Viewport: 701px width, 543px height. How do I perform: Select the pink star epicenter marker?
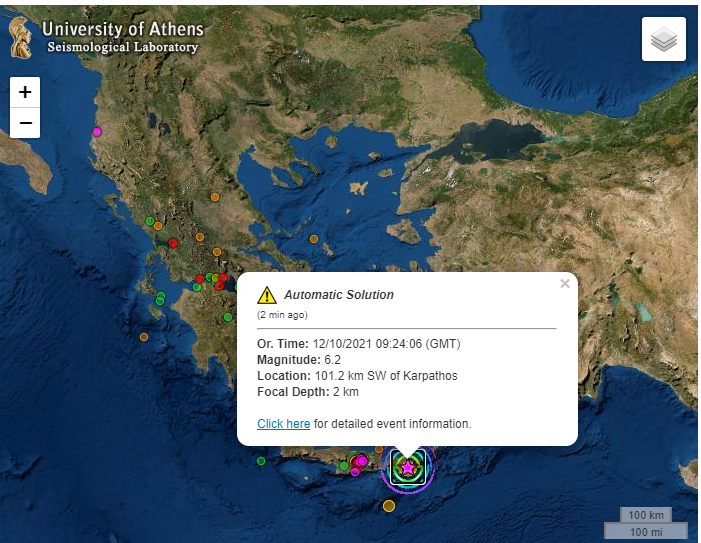408,468
